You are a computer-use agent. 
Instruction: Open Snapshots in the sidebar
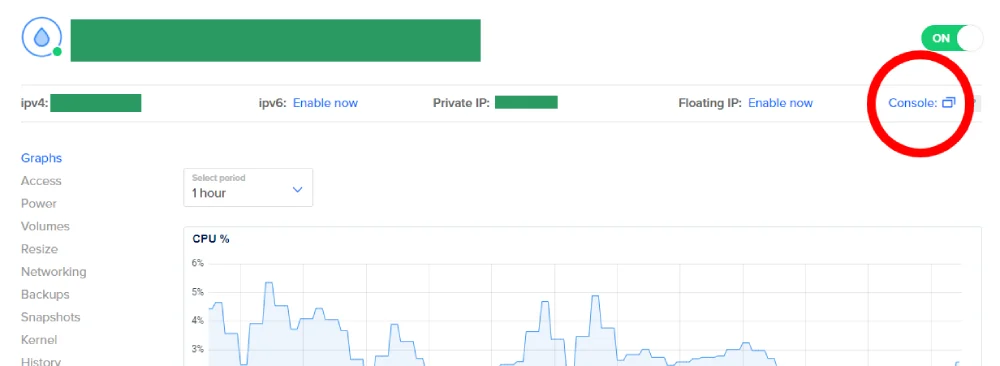tap(51, 318)
